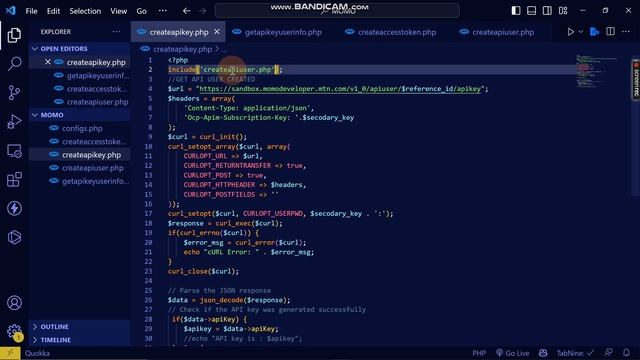Open the Thunder Client lightning icon
Viewport: 640px width, 360px height.
pyautogui.click(x=14, y=208)
